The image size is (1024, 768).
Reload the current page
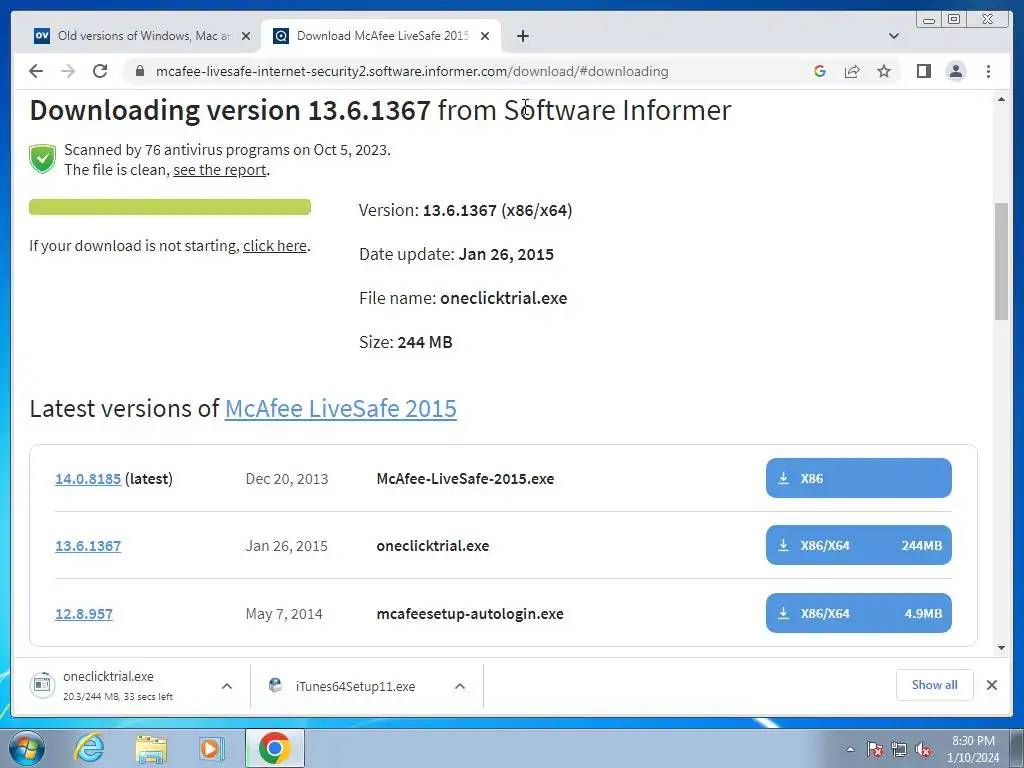pyautogui.click(x=100, y=71)
